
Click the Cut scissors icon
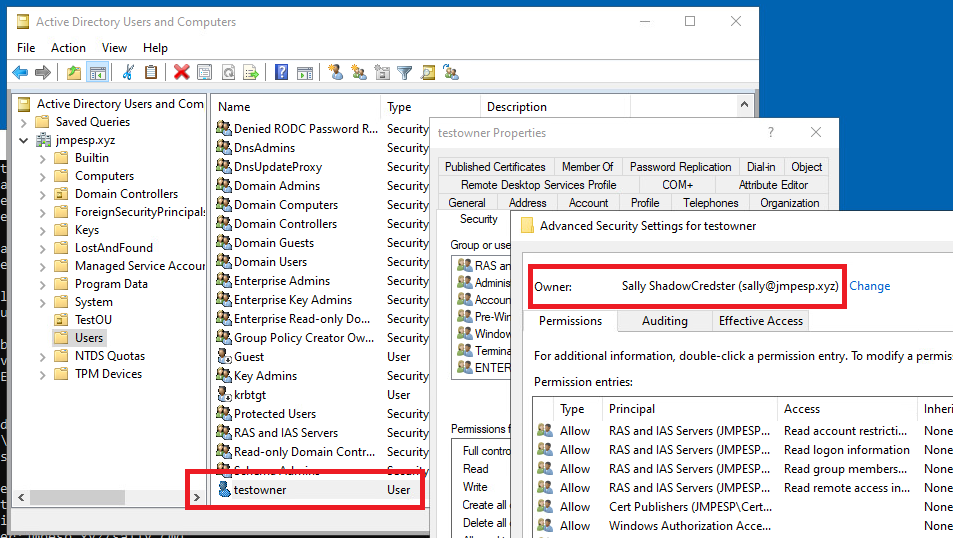(128, 73)
